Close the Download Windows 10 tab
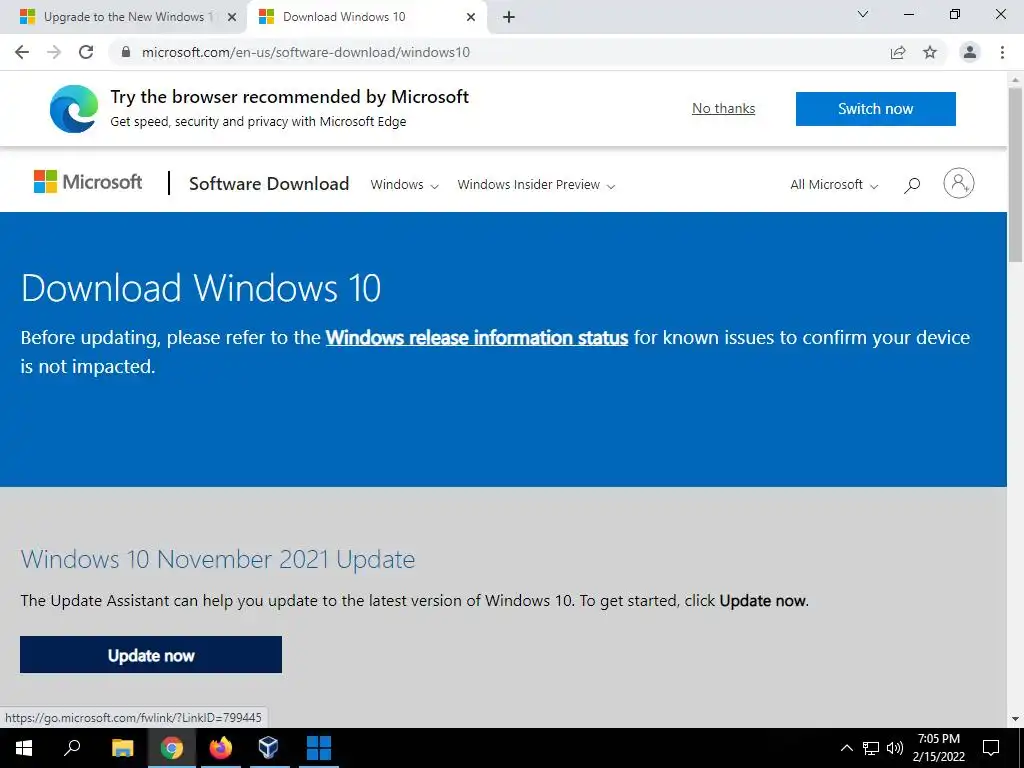Screen dimensions: 1024x768 click(471, 17)
